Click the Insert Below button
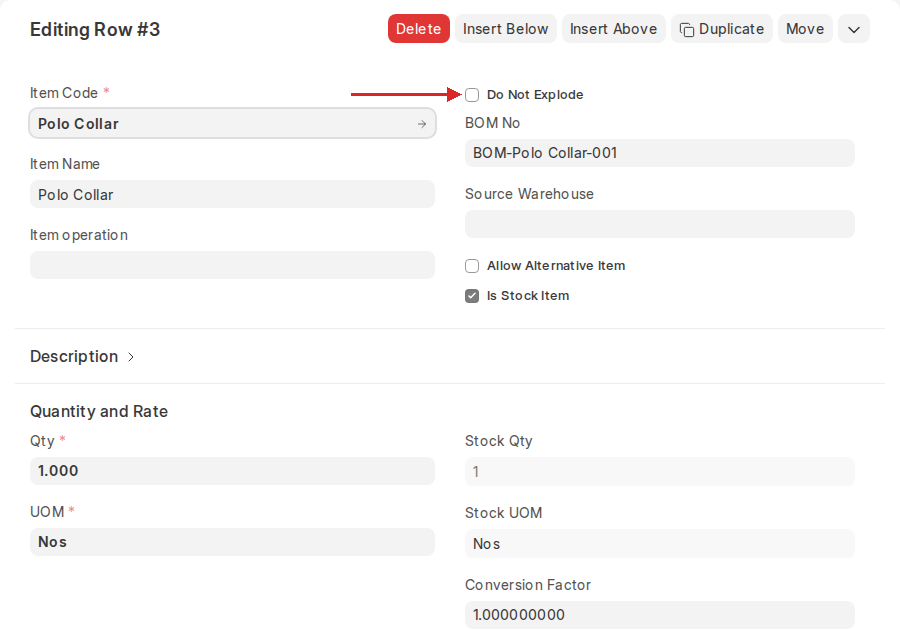Viewport: 900px width, 635px height. pos(506,29)
